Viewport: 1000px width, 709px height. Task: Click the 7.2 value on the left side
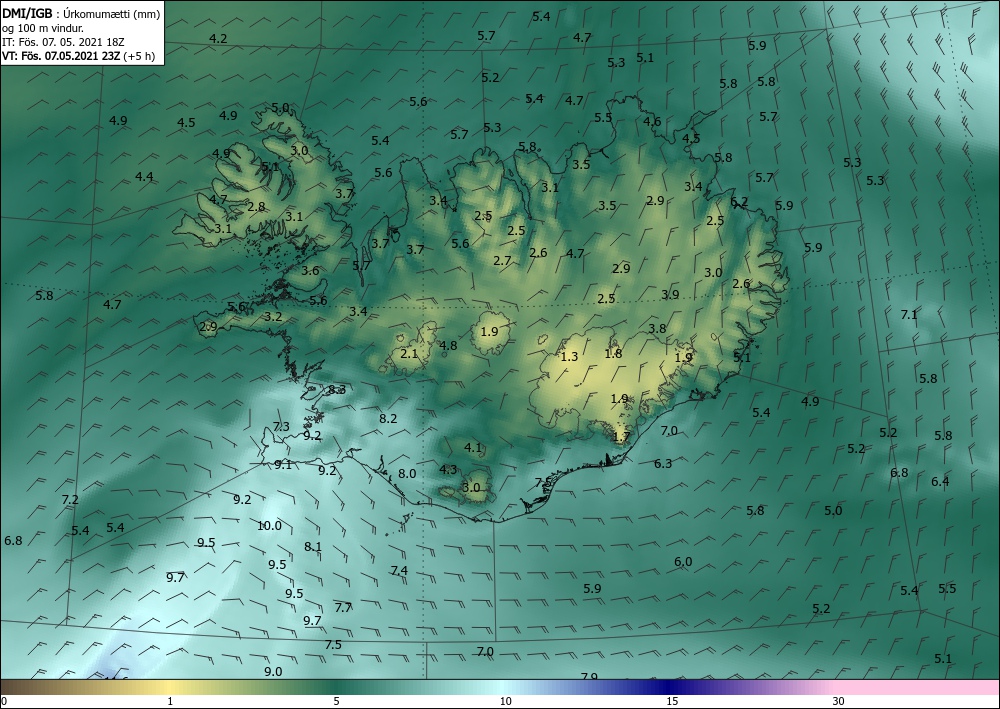[x=70, y=500]
